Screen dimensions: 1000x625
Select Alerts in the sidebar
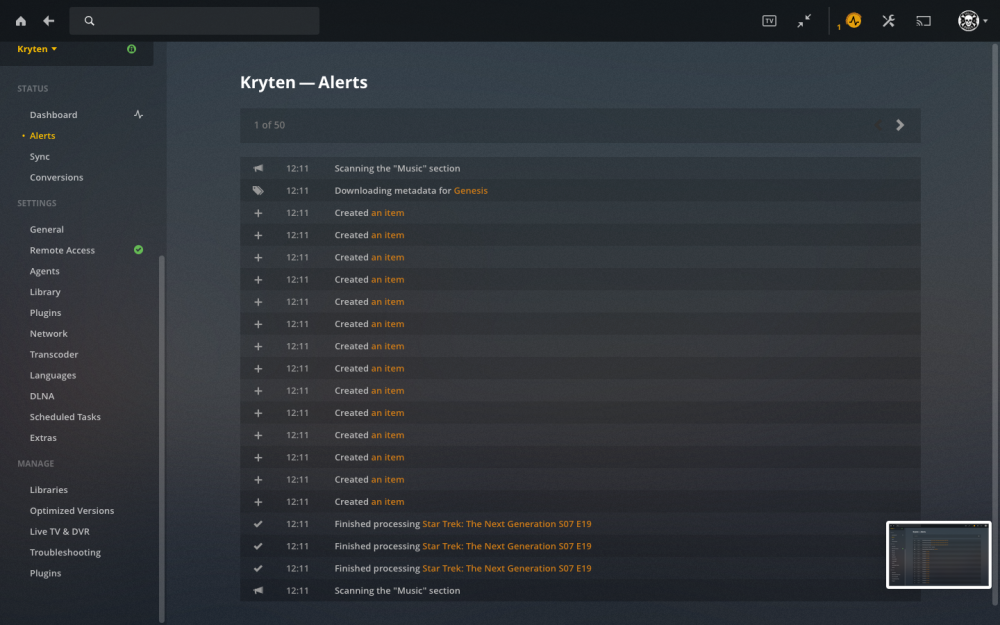tap(42, 136)
